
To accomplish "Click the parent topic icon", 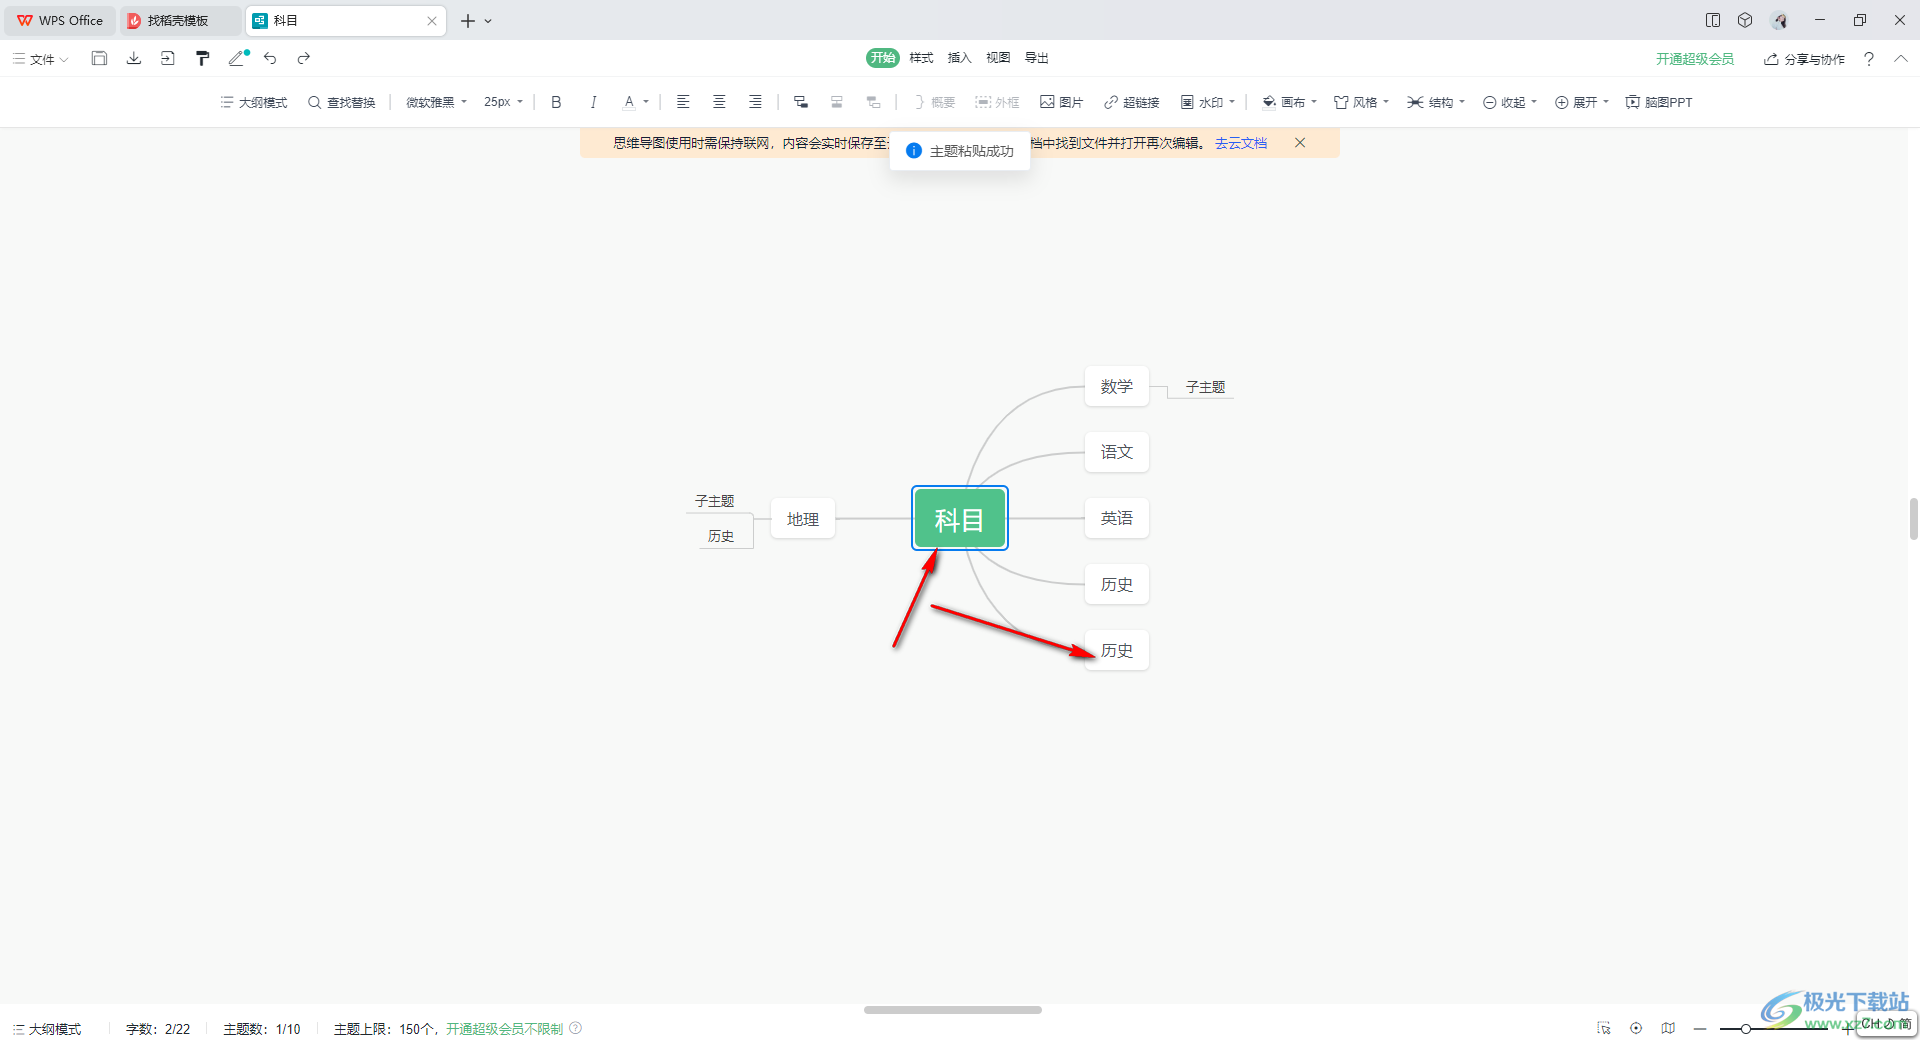I will 873,102.
